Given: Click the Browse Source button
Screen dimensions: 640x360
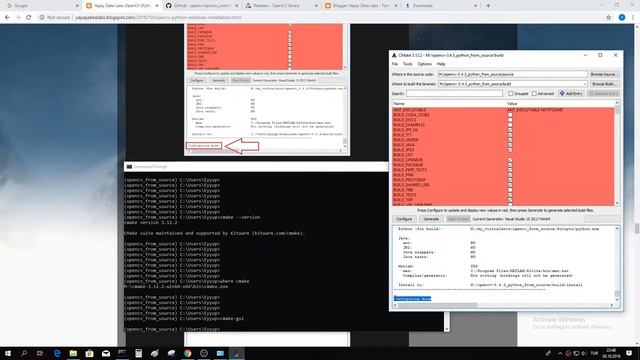Looking at the screenshot, I should [604, 74].
